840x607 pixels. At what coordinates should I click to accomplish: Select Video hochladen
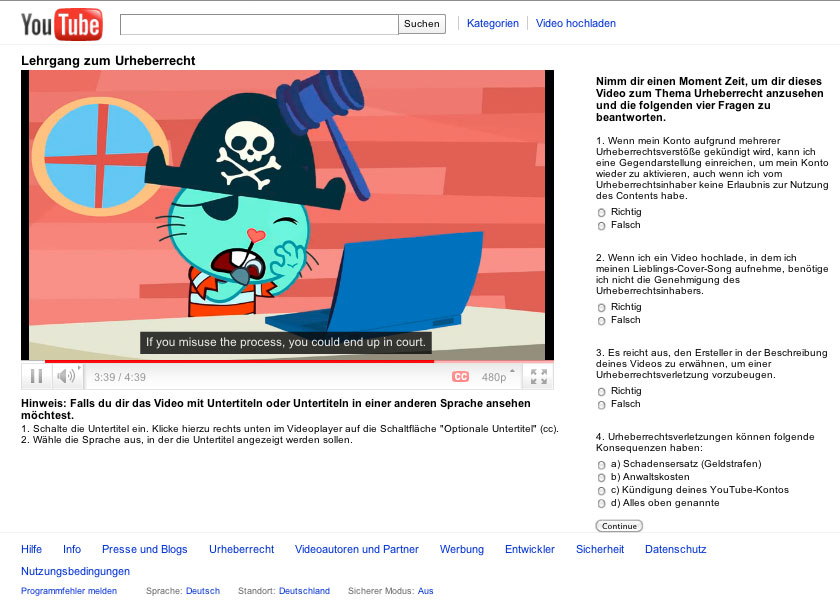tap(575, 23)
